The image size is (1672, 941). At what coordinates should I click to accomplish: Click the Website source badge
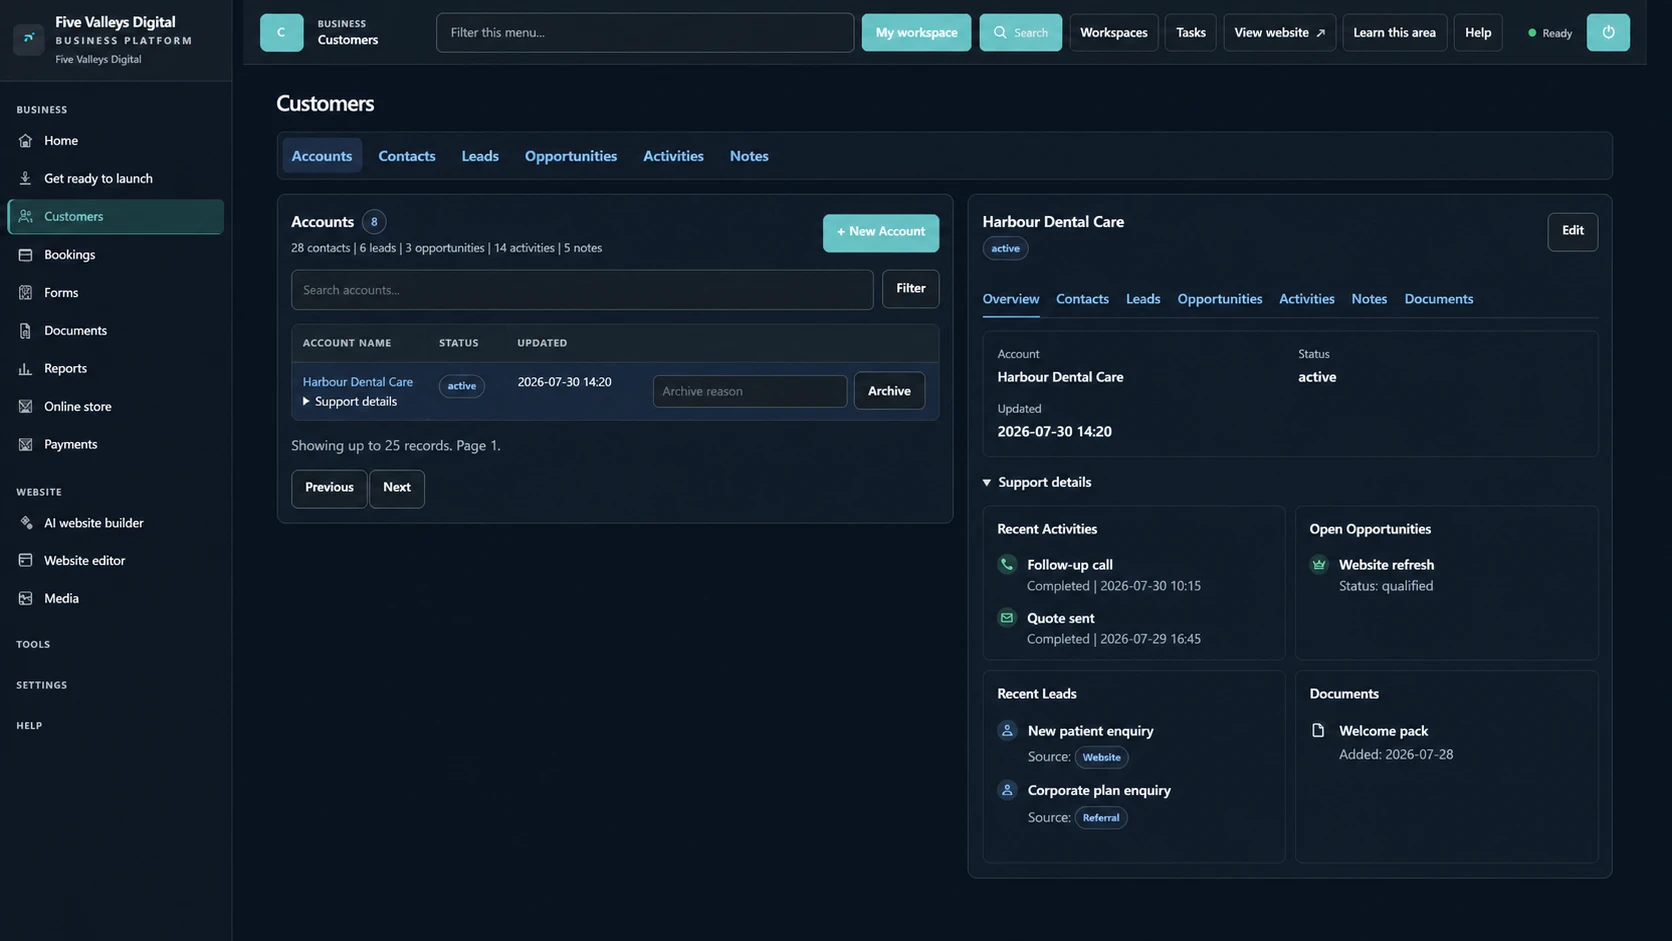(1101, 758)
